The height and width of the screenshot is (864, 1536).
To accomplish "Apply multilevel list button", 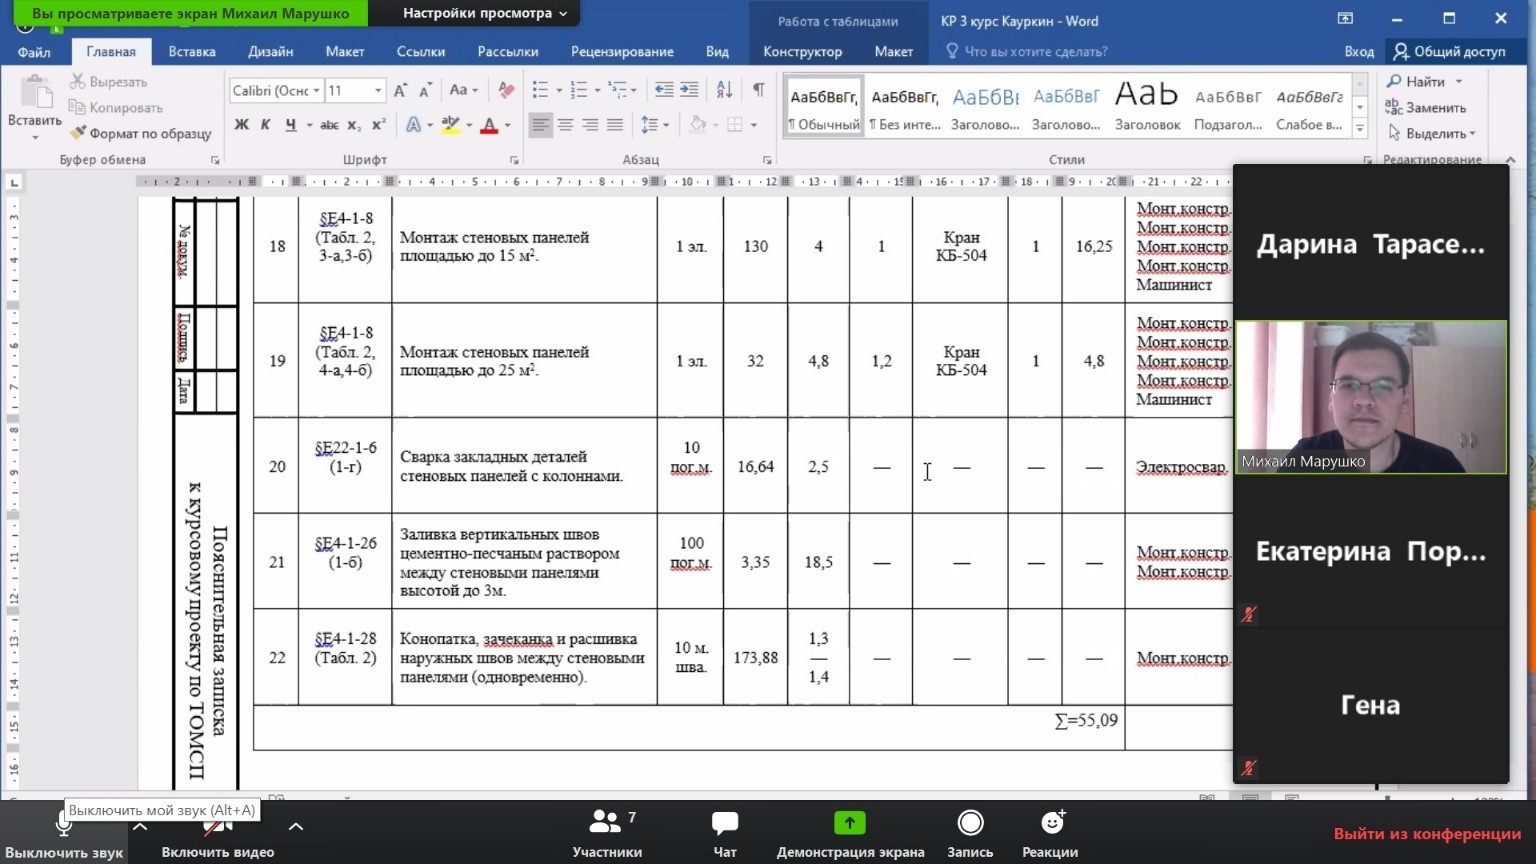I will coord(617,90).
